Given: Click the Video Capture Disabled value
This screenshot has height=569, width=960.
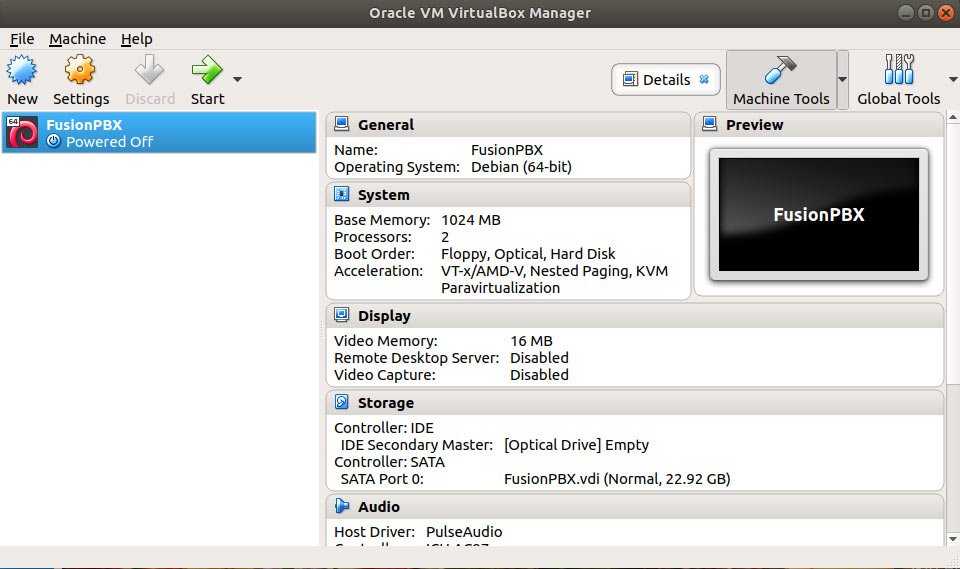Looking at the screenshot, I should (539, 375).
